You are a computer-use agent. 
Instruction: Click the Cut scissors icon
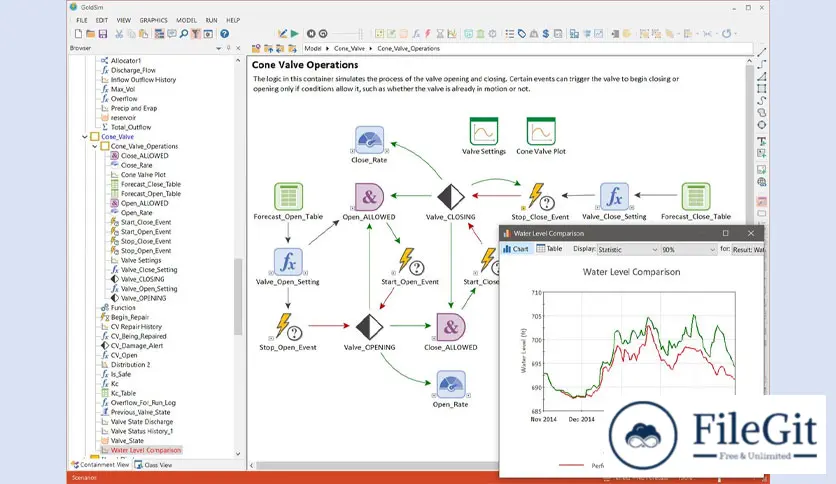click(x=119, y=34)
